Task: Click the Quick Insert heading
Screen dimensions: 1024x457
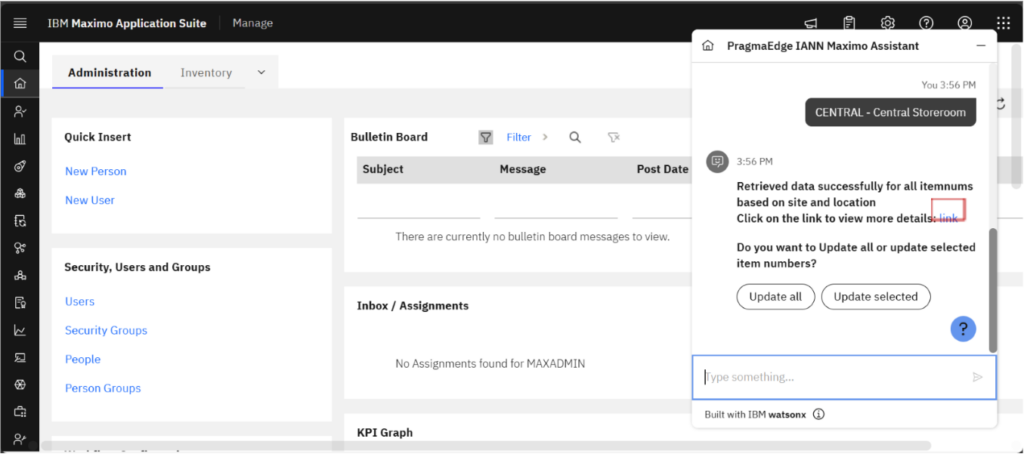Action: coord(97,137)
